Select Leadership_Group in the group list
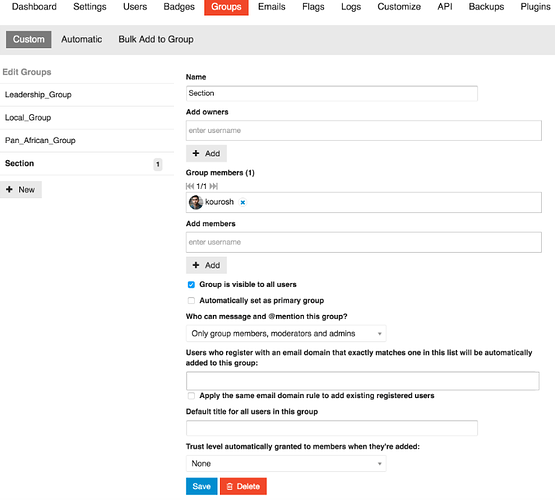The height and width of the screenshot is (500, 555). point(87,94)
